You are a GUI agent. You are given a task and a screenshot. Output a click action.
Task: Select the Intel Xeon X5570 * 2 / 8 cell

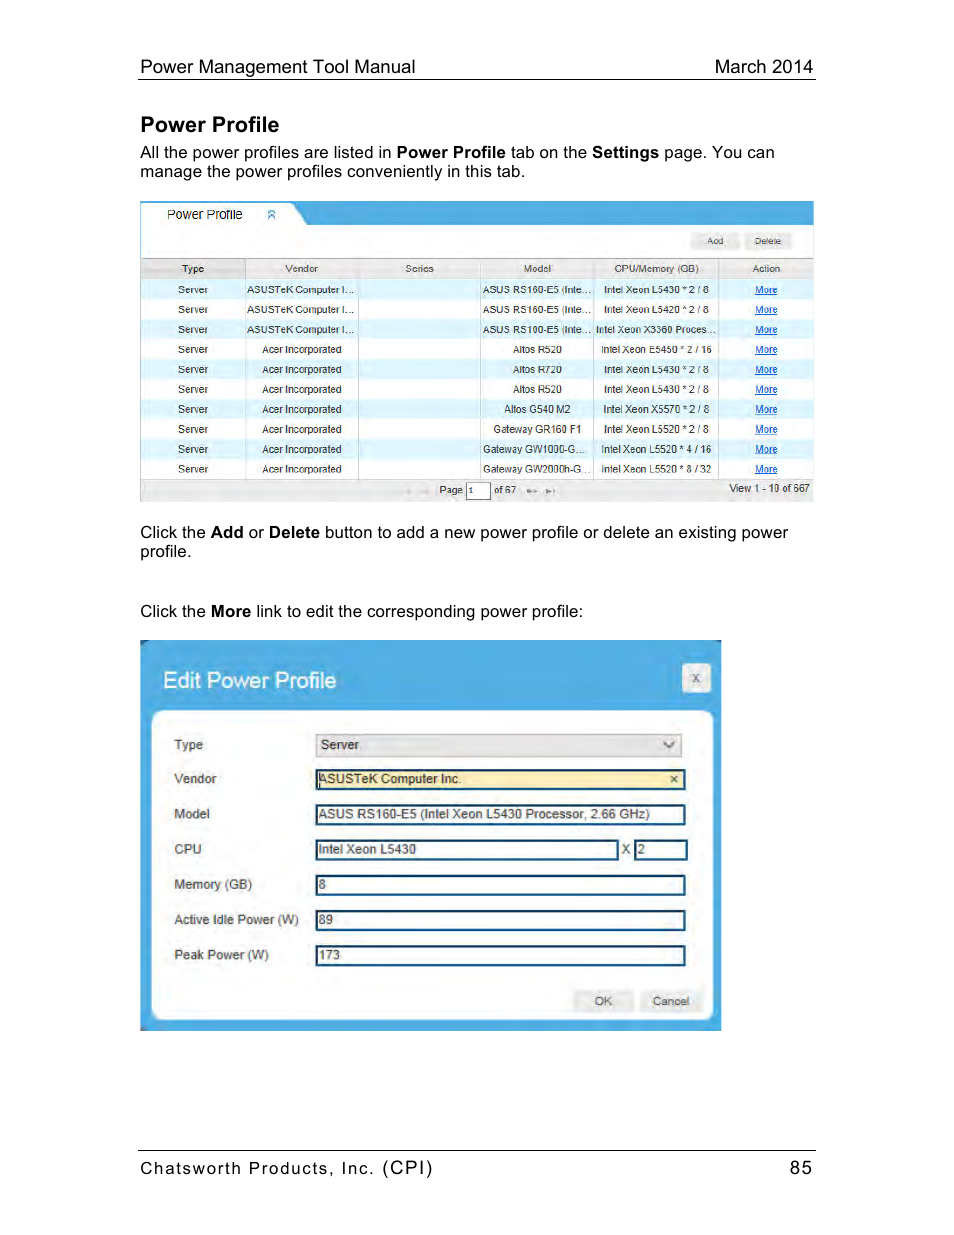click(x=656, y=410)
